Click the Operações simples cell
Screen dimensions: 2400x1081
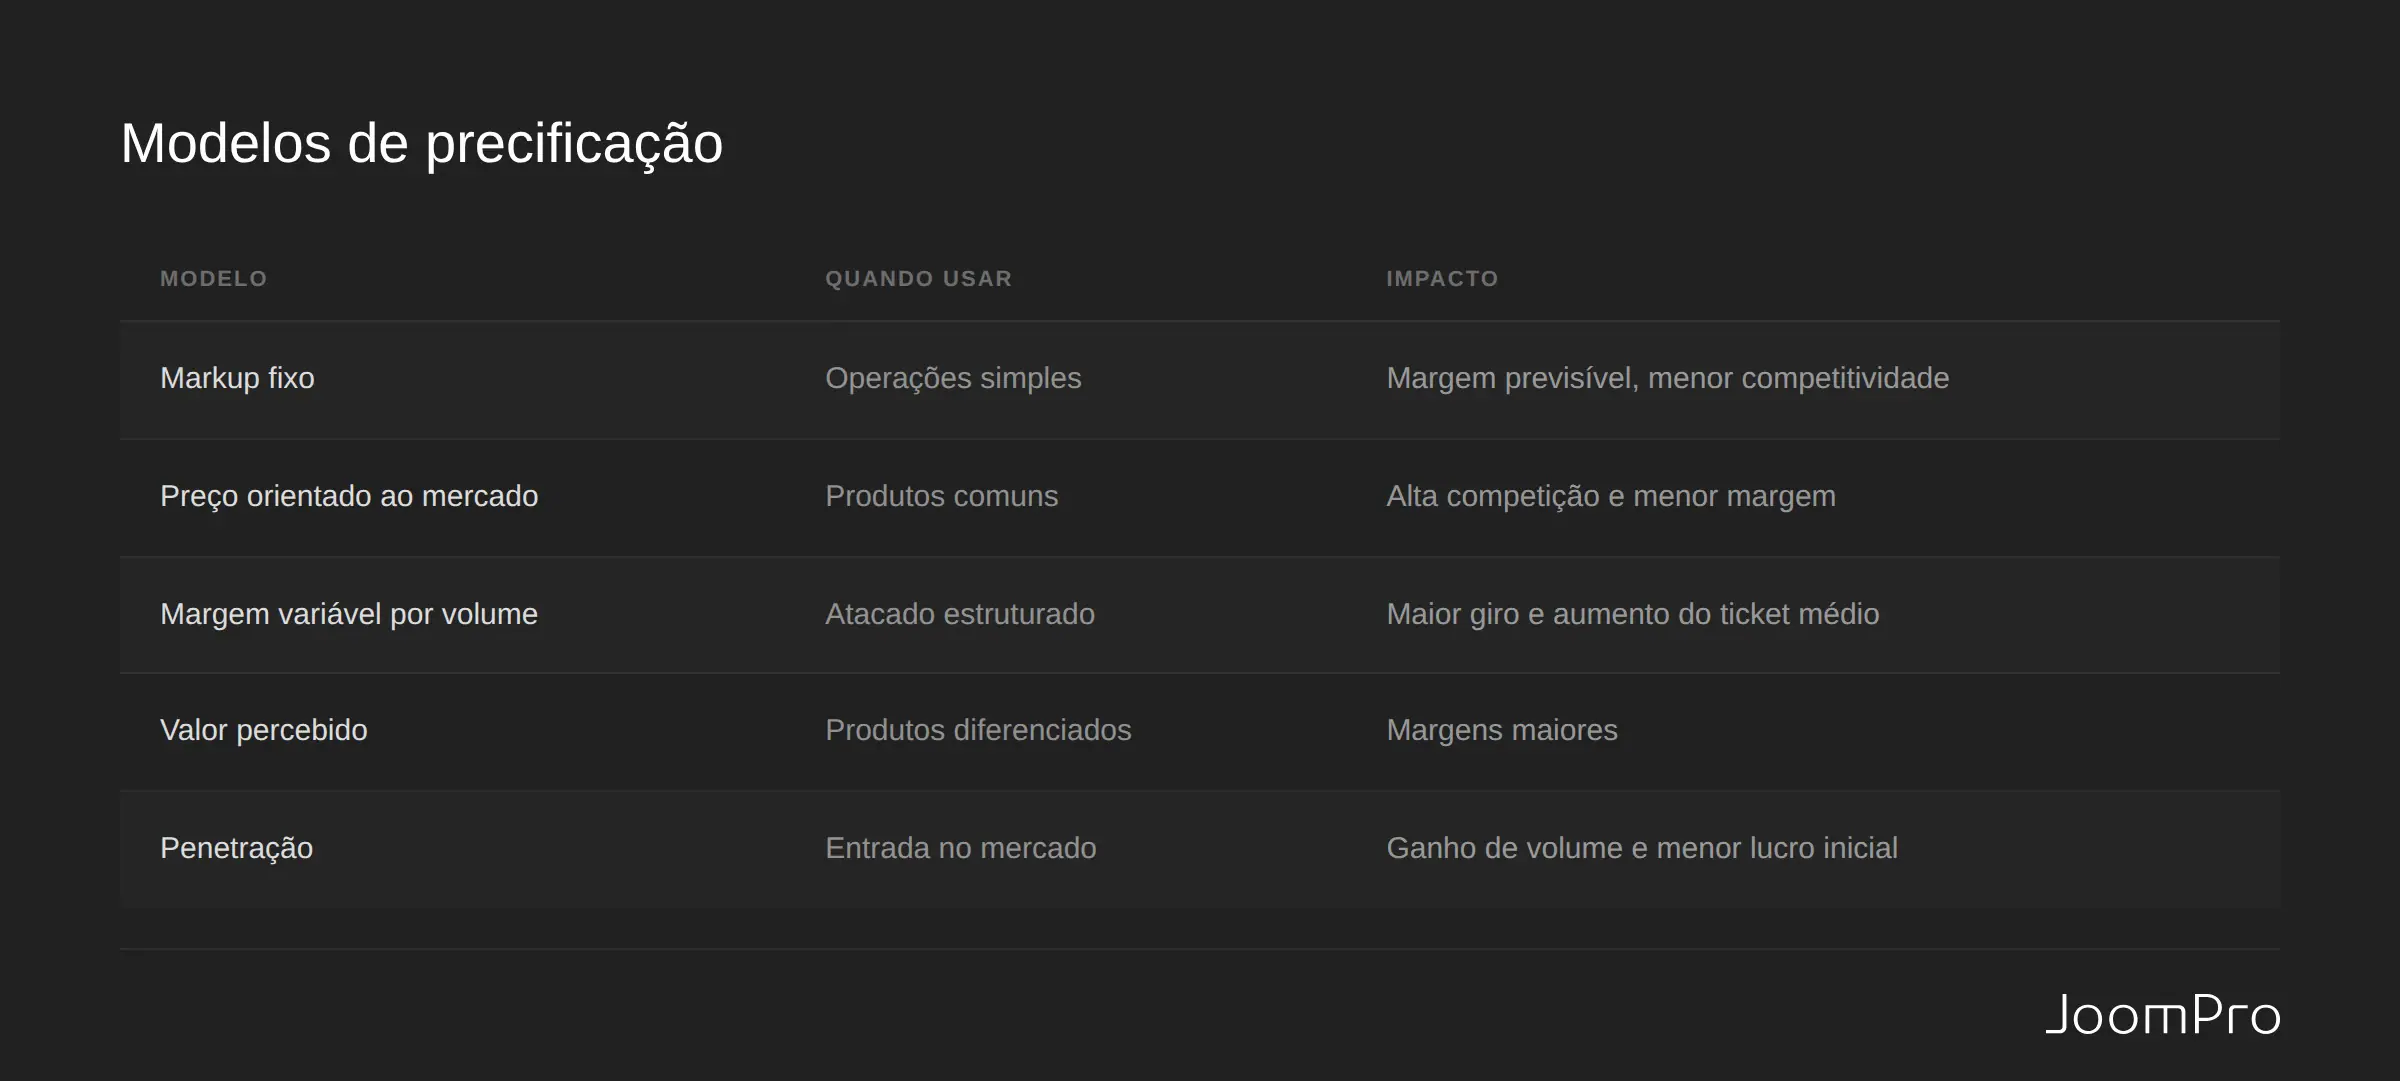coord(953,378)
